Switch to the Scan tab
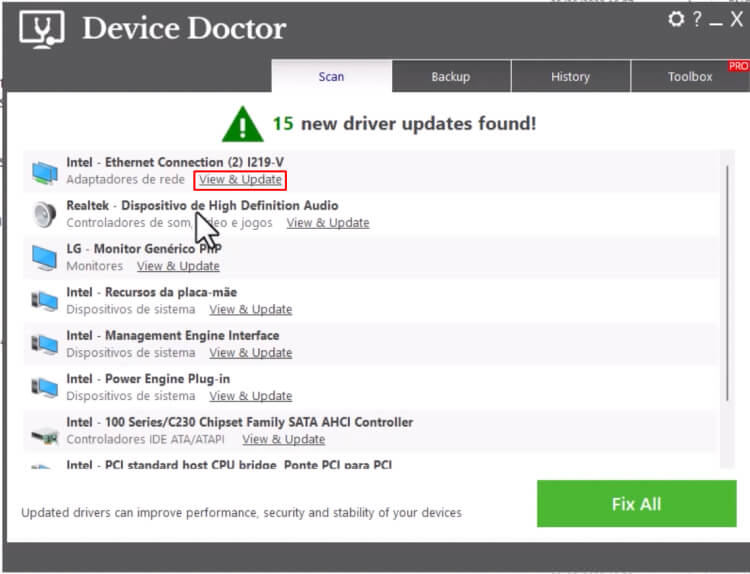The image size is (750, 574). [331, 77]
